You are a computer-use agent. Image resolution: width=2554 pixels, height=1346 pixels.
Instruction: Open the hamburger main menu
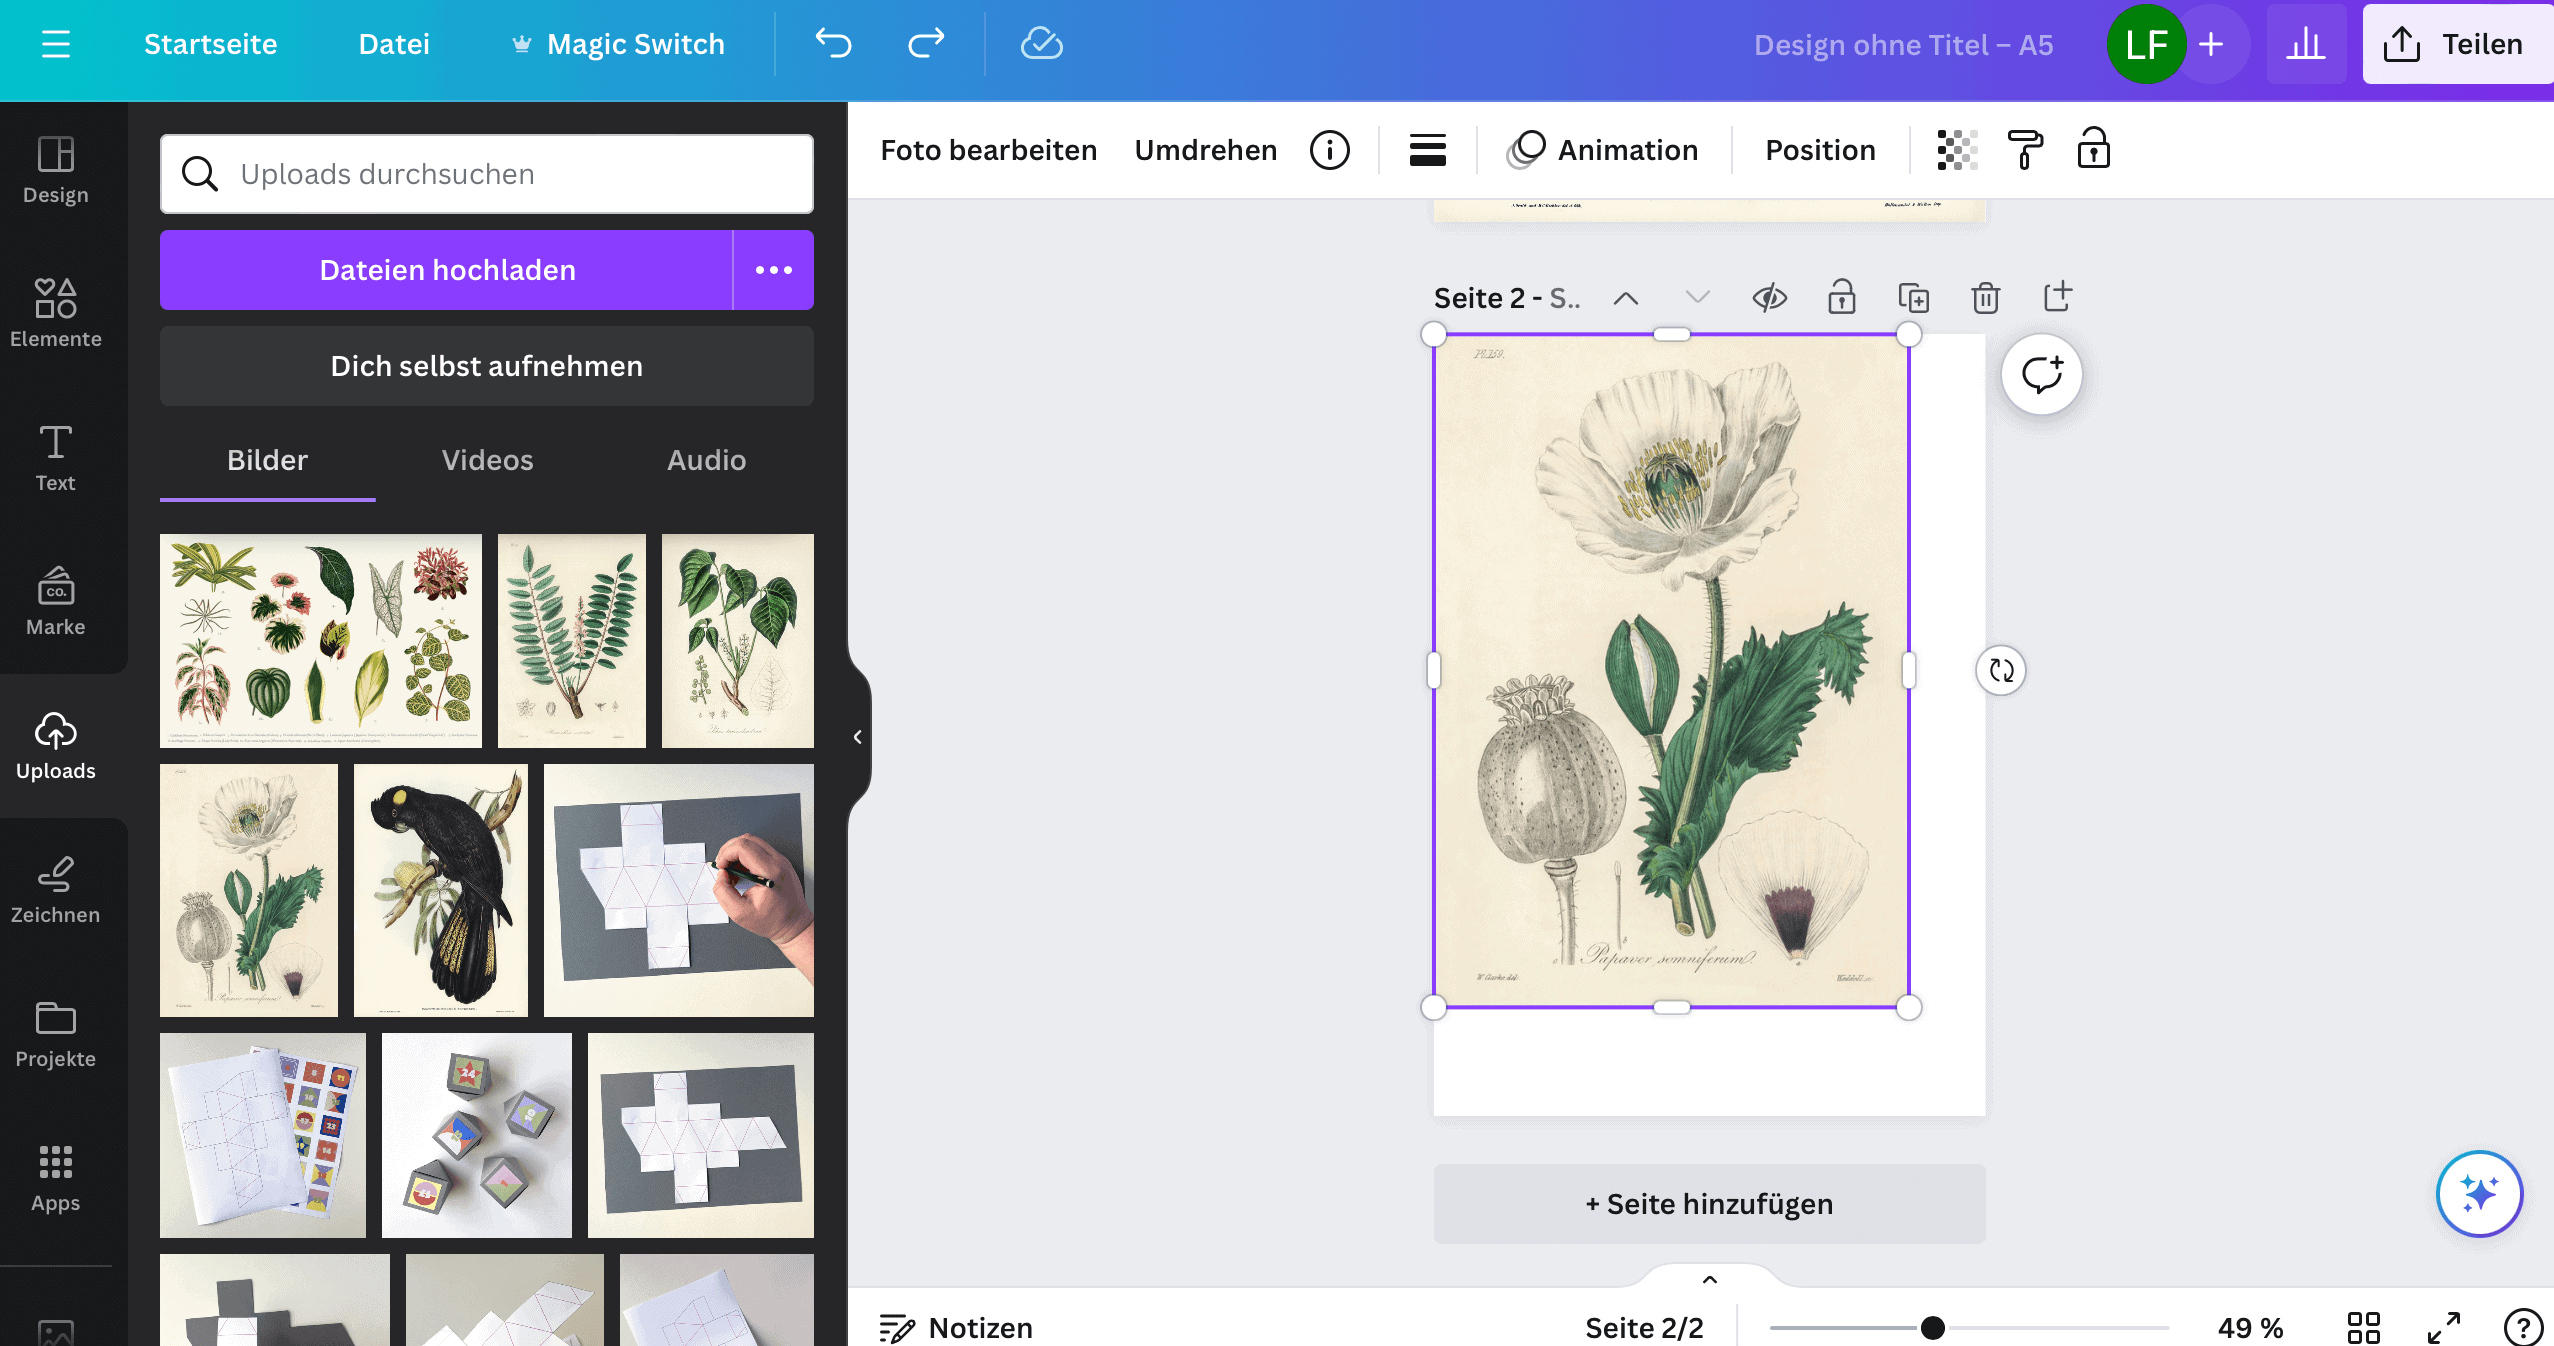click(x=56, y=44)
